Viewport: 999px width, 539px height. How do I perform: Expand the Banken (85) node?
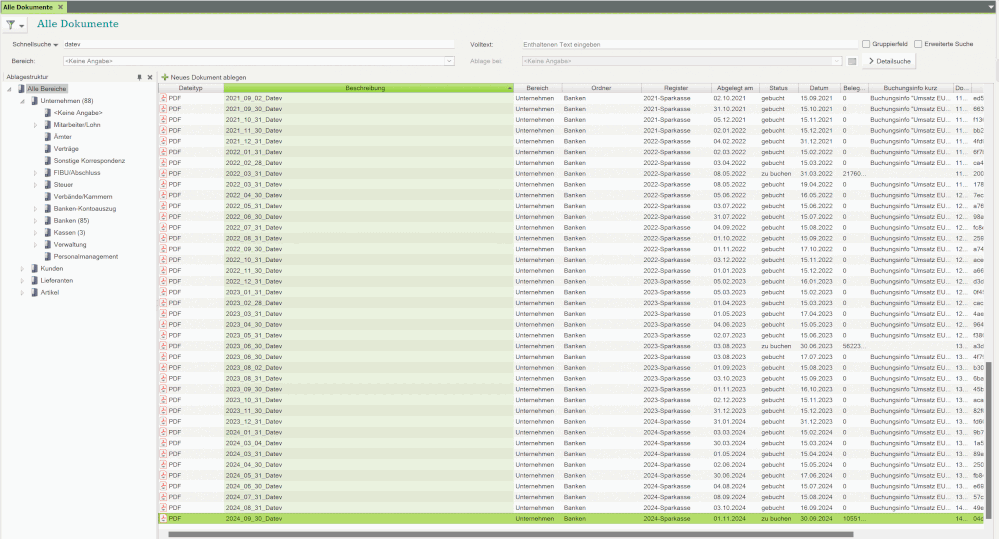[x=36, y=220]
